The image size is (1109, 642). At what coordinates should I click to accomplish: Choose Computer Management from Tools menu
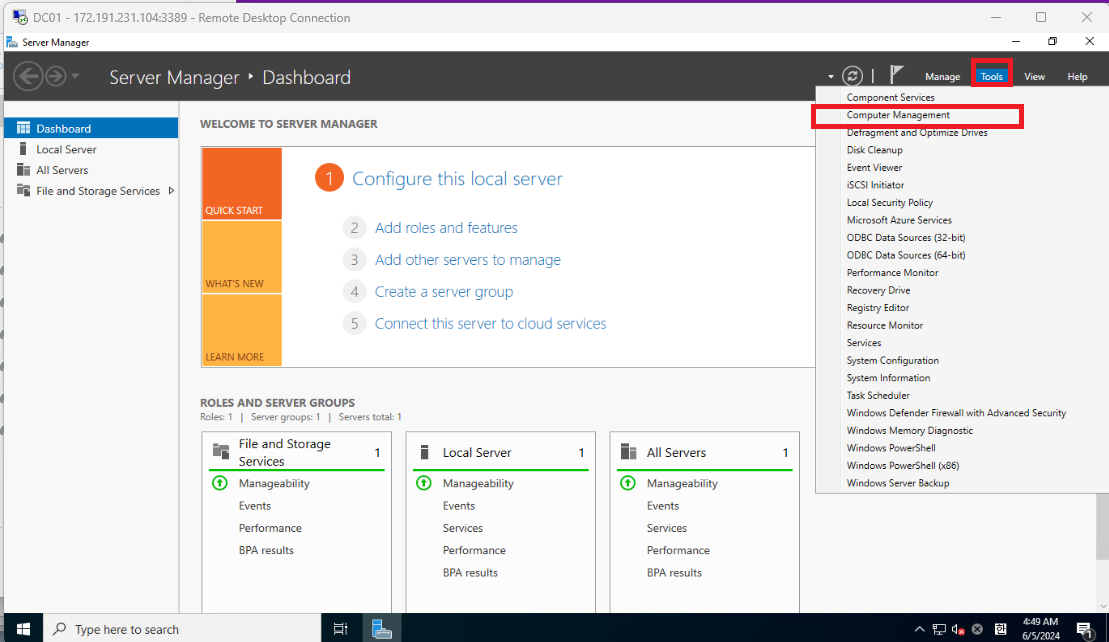(898, 115)
